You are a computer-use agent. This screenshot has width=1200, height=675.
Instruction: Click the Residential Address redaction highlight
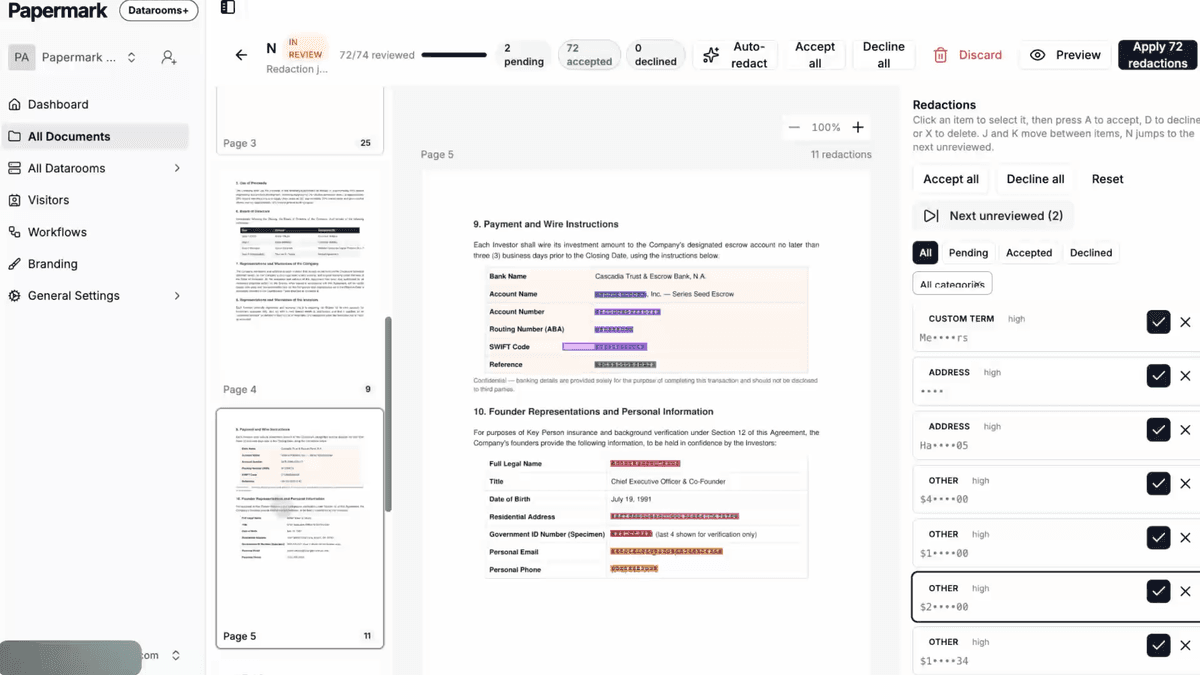pyautogui.click(x=674, y=516)
